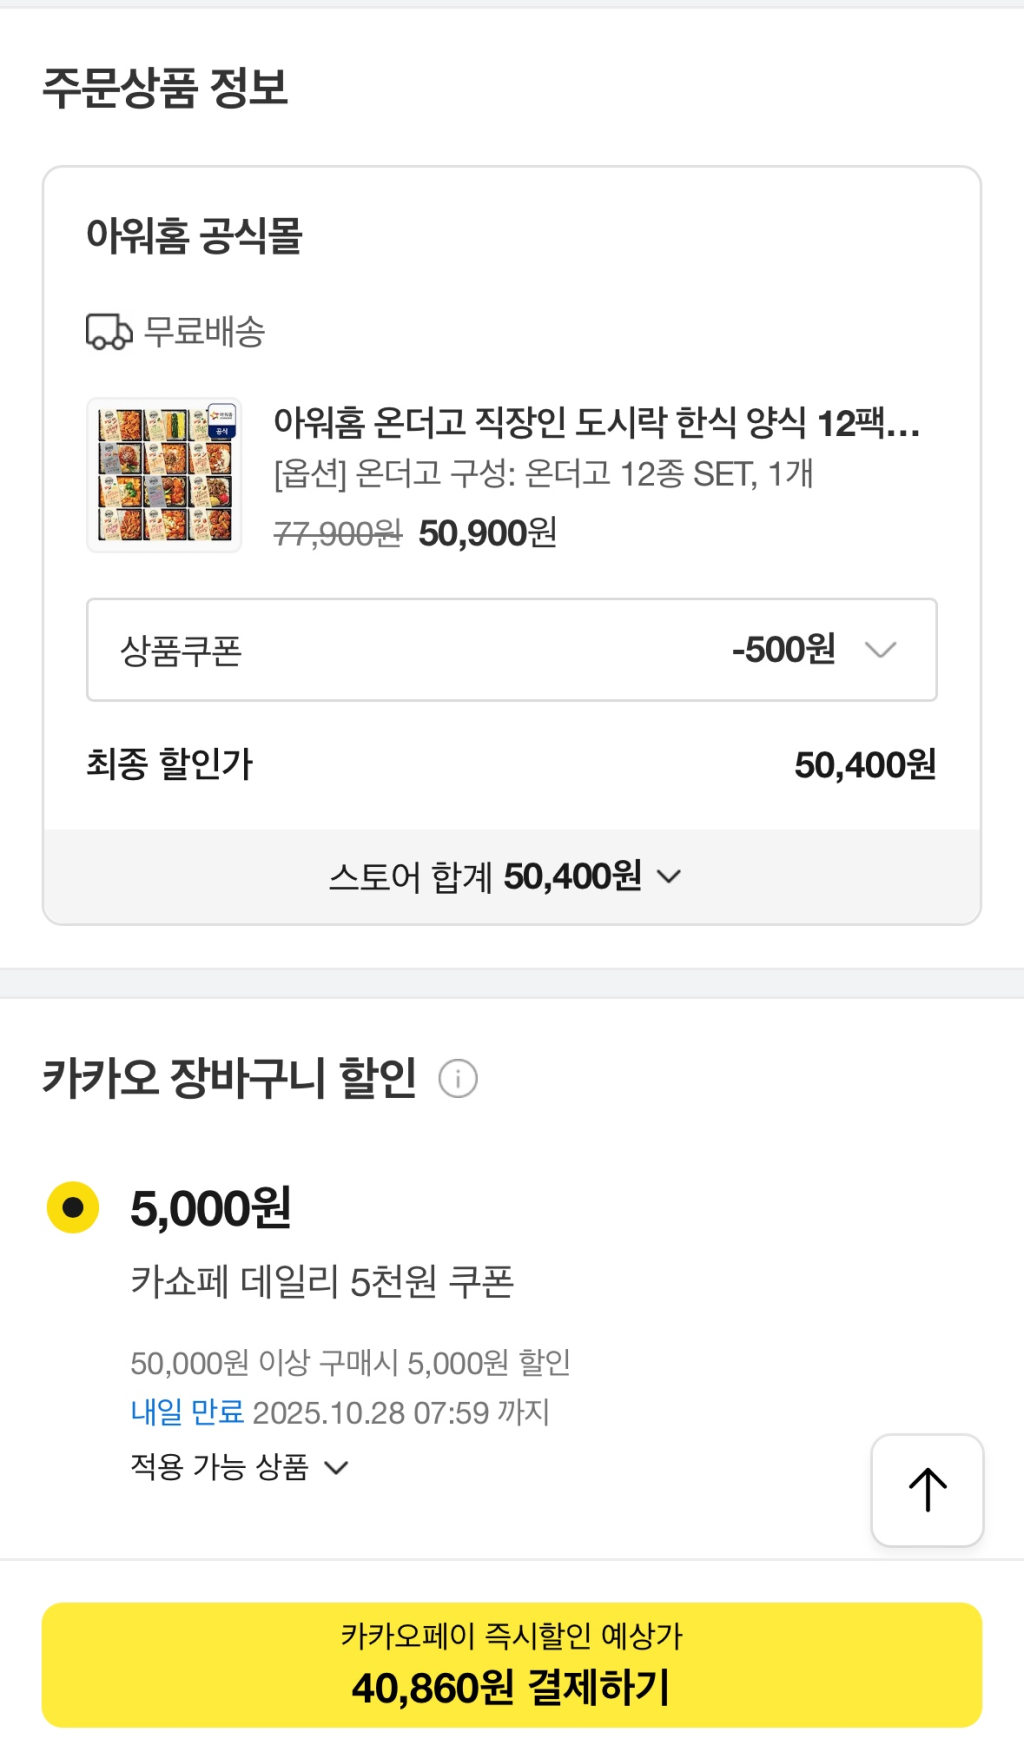
Task: Select the 5,000원 coupon radio button
Action: (x=73, y=1208)
